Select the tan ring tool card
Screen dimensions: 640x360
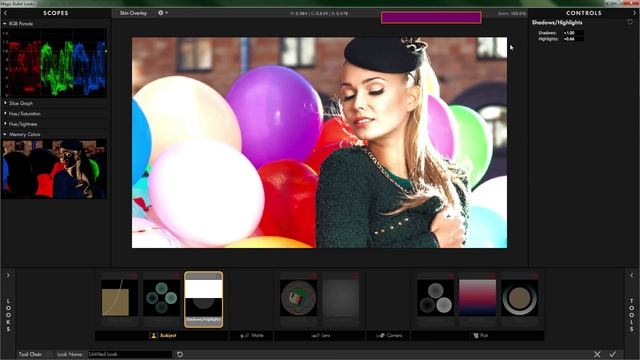[519, 298]
